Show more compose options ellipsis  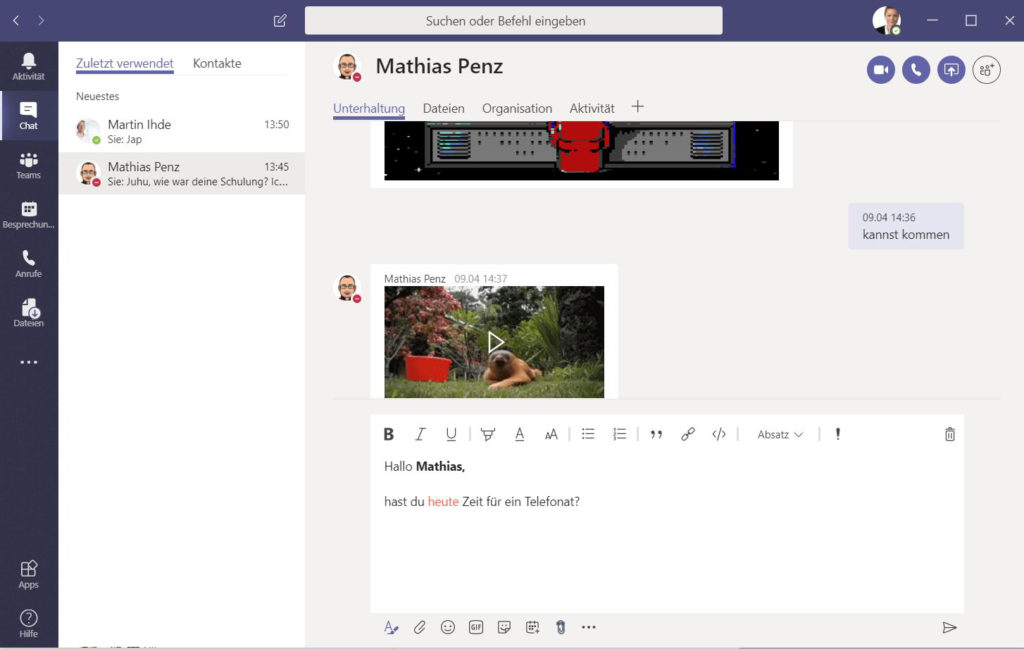tap(588, 627)
